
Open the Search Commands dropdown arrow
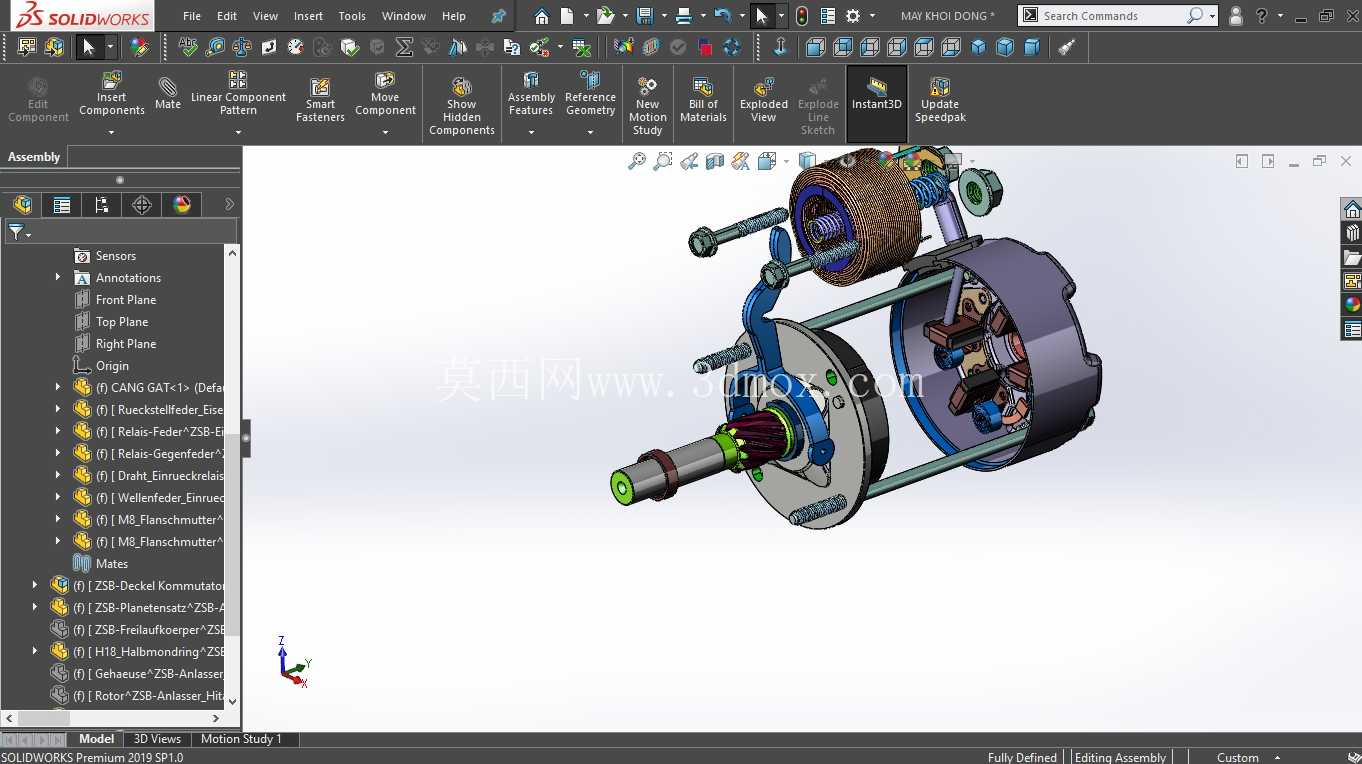pos(1212,16)
